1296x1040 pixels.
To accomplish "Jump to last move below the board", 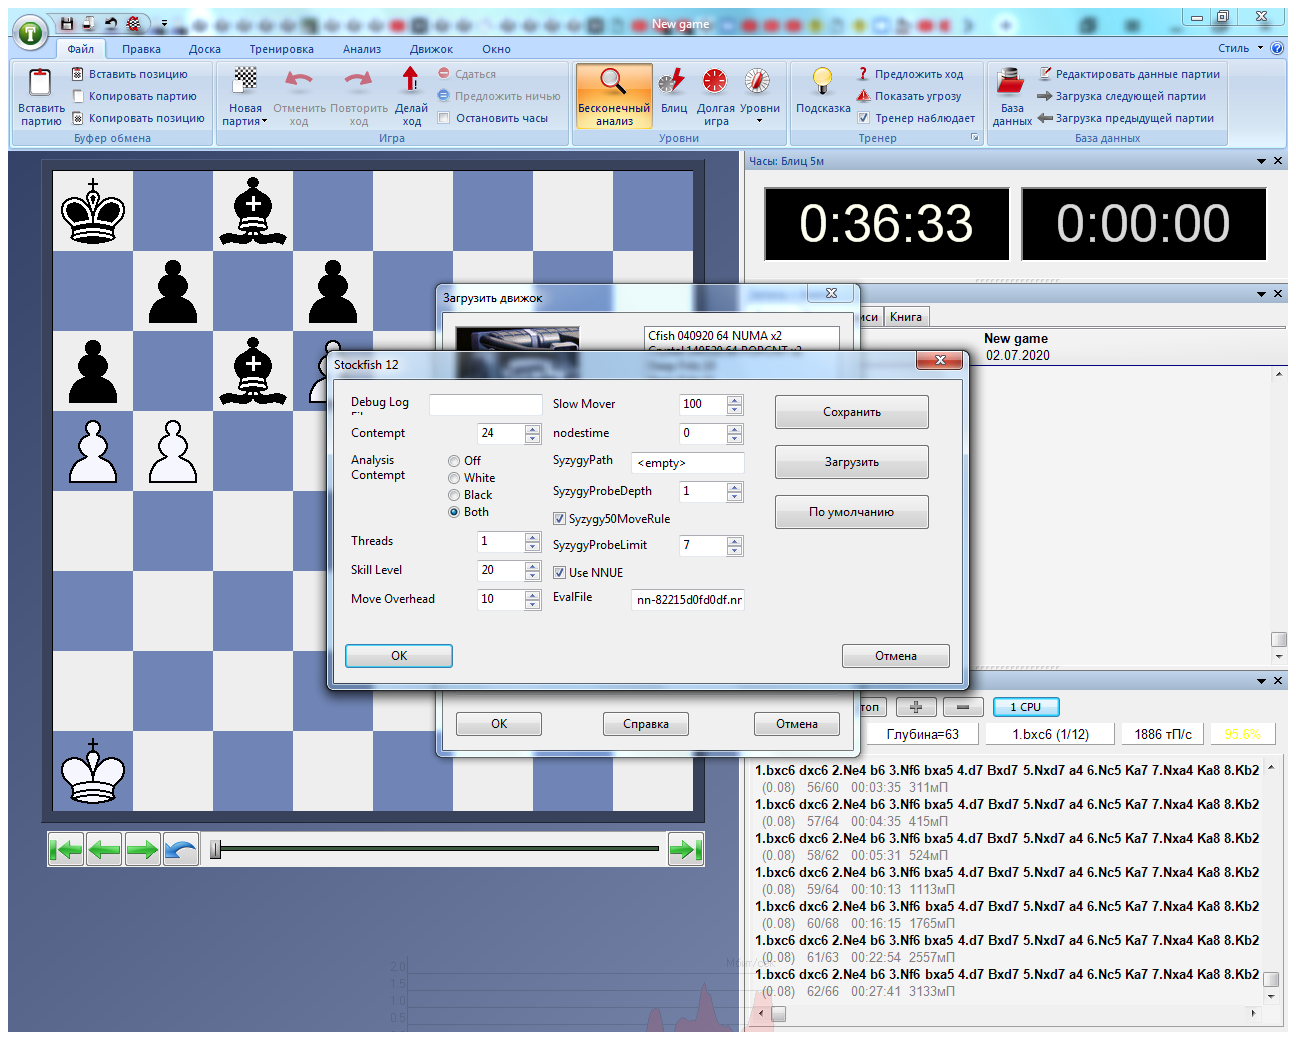I will (685, 850).
